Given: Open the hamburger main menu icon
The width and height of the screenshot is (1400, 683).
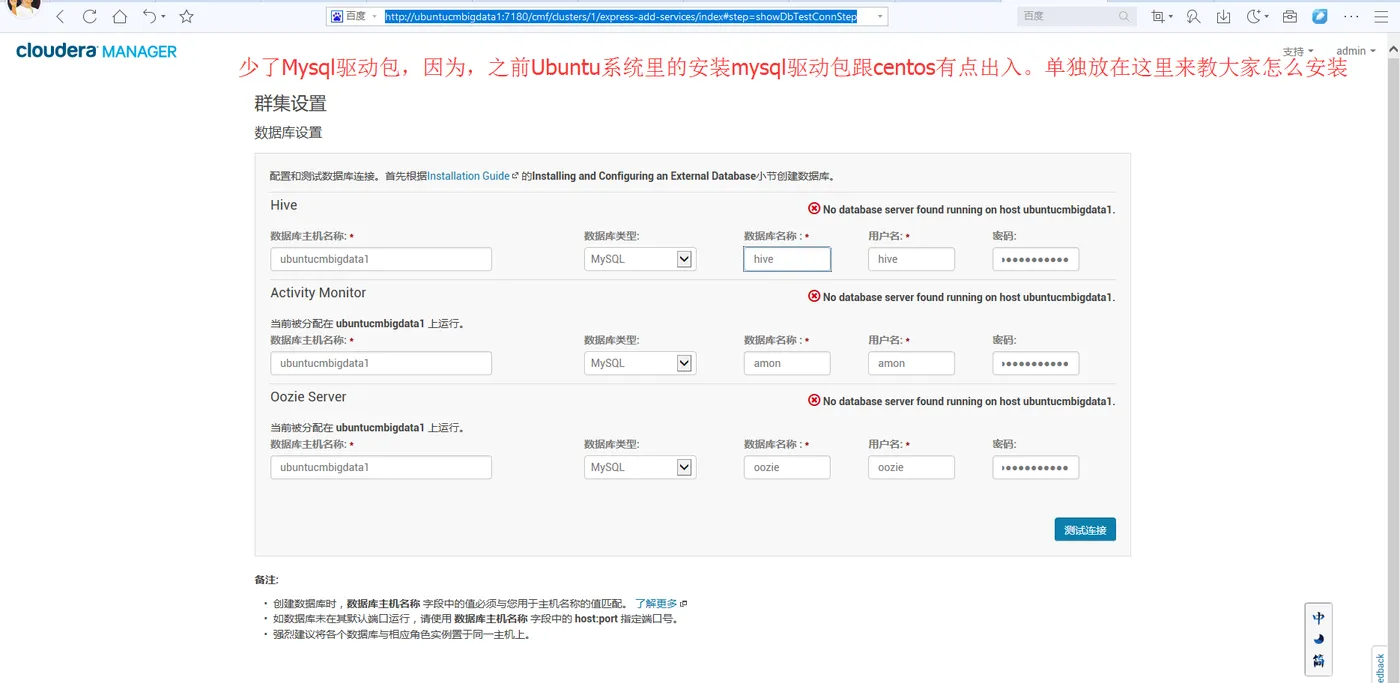Looking at the screenshot, I should pos(1381,17).
